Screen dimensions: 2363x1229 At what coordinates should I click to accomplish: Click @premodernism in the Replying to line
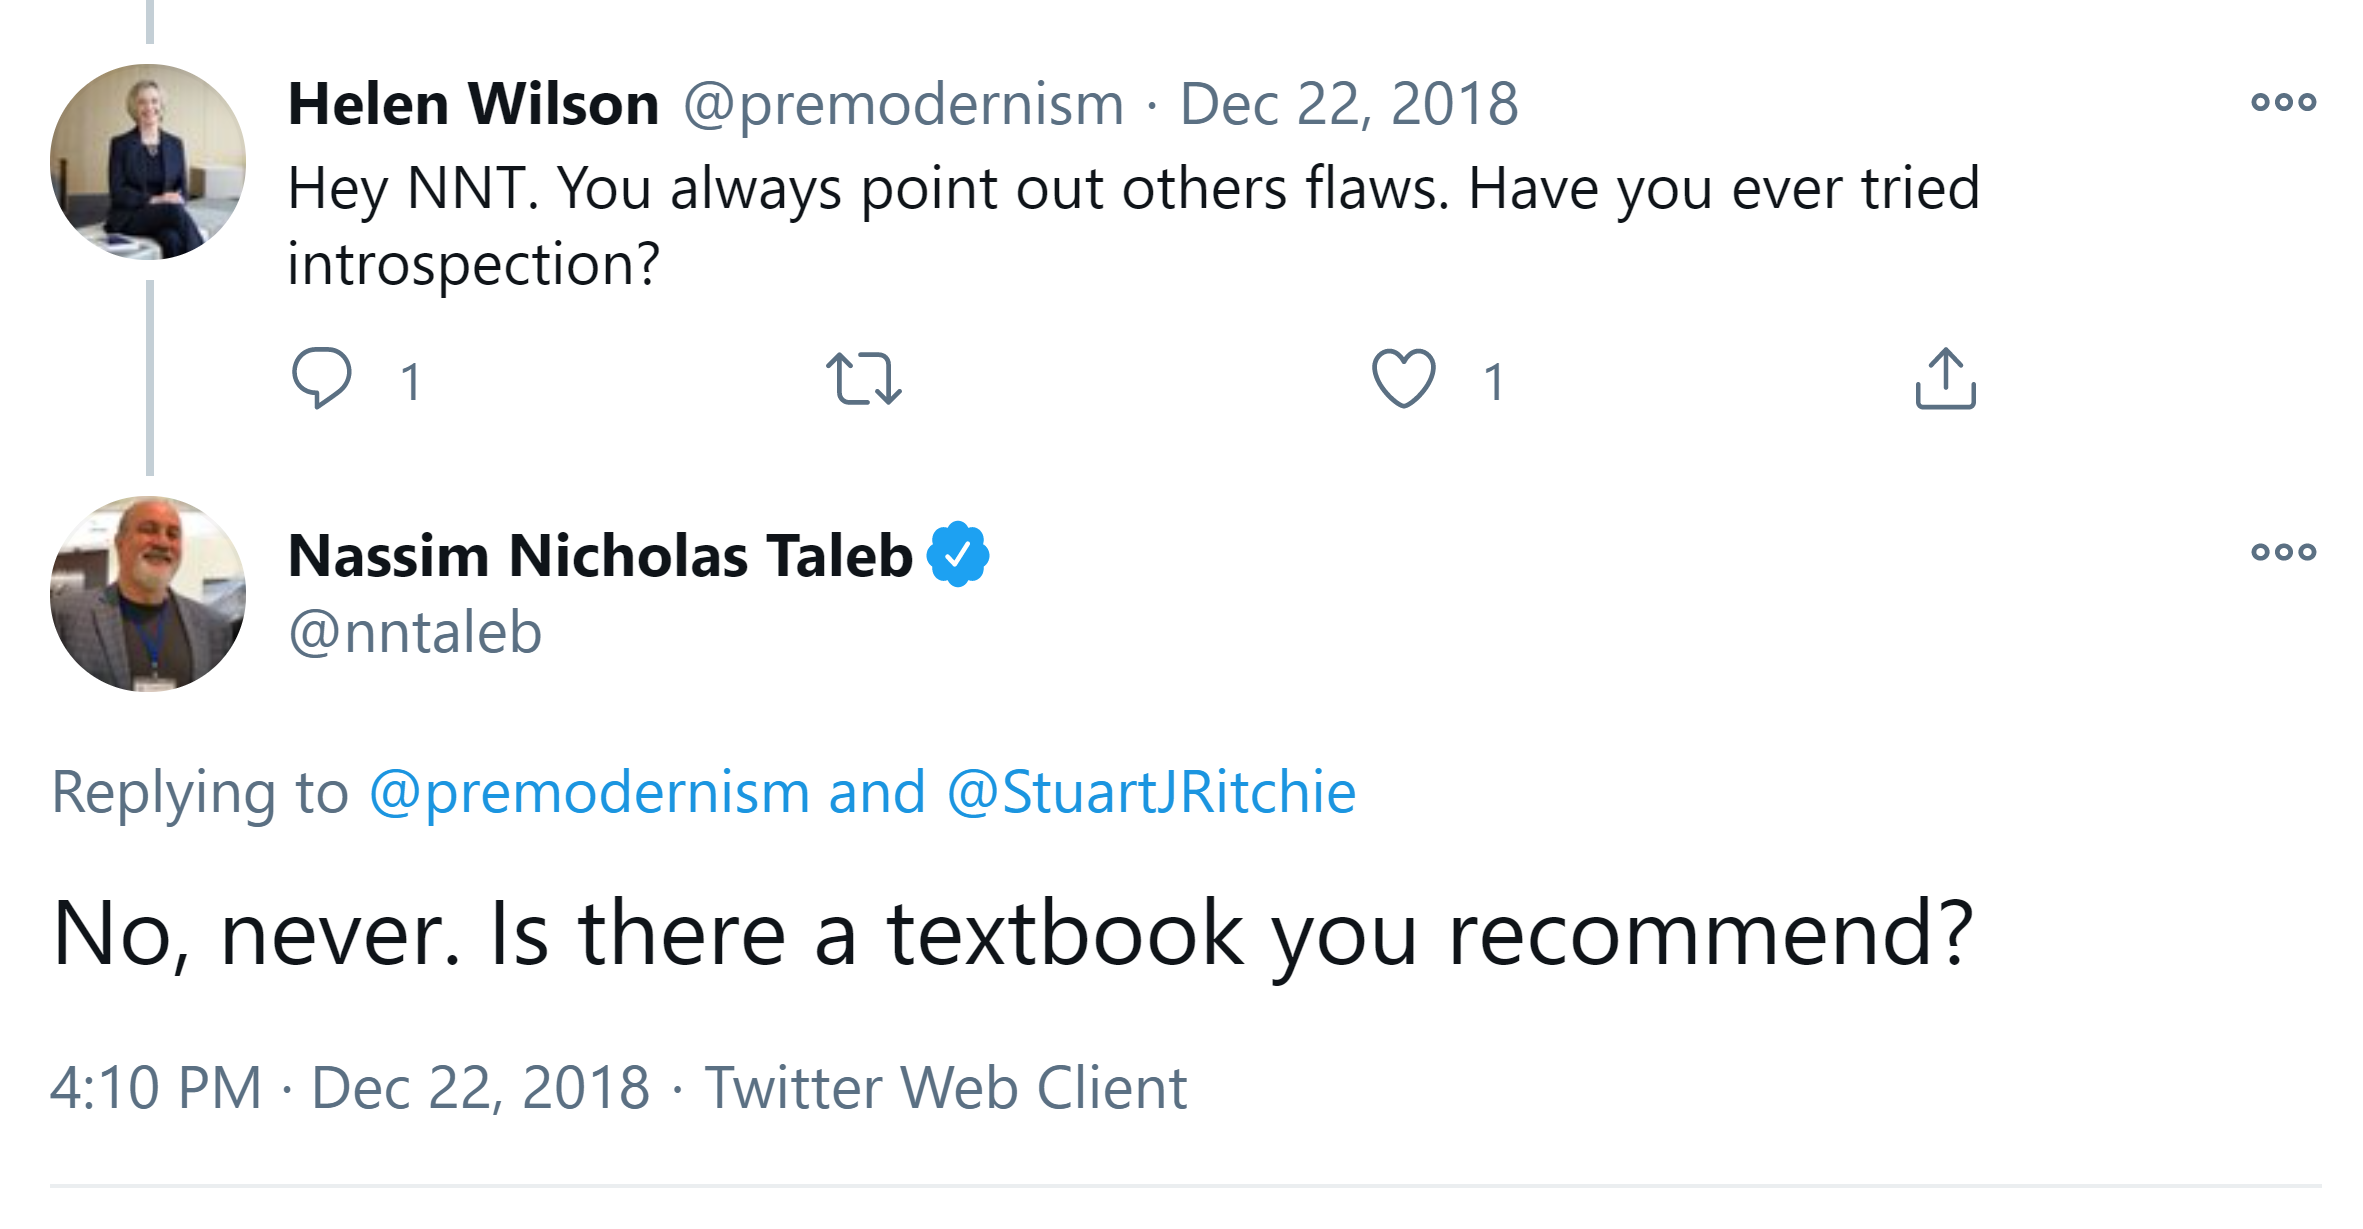coord(589,792)
